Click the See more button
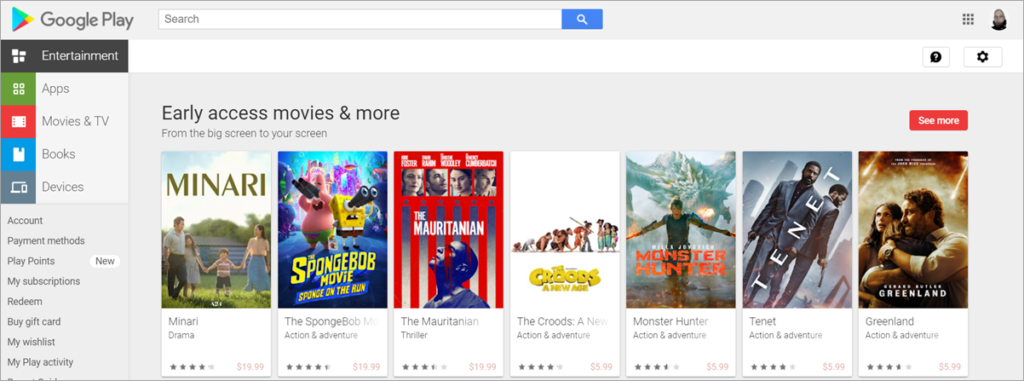 coord(938,120)
